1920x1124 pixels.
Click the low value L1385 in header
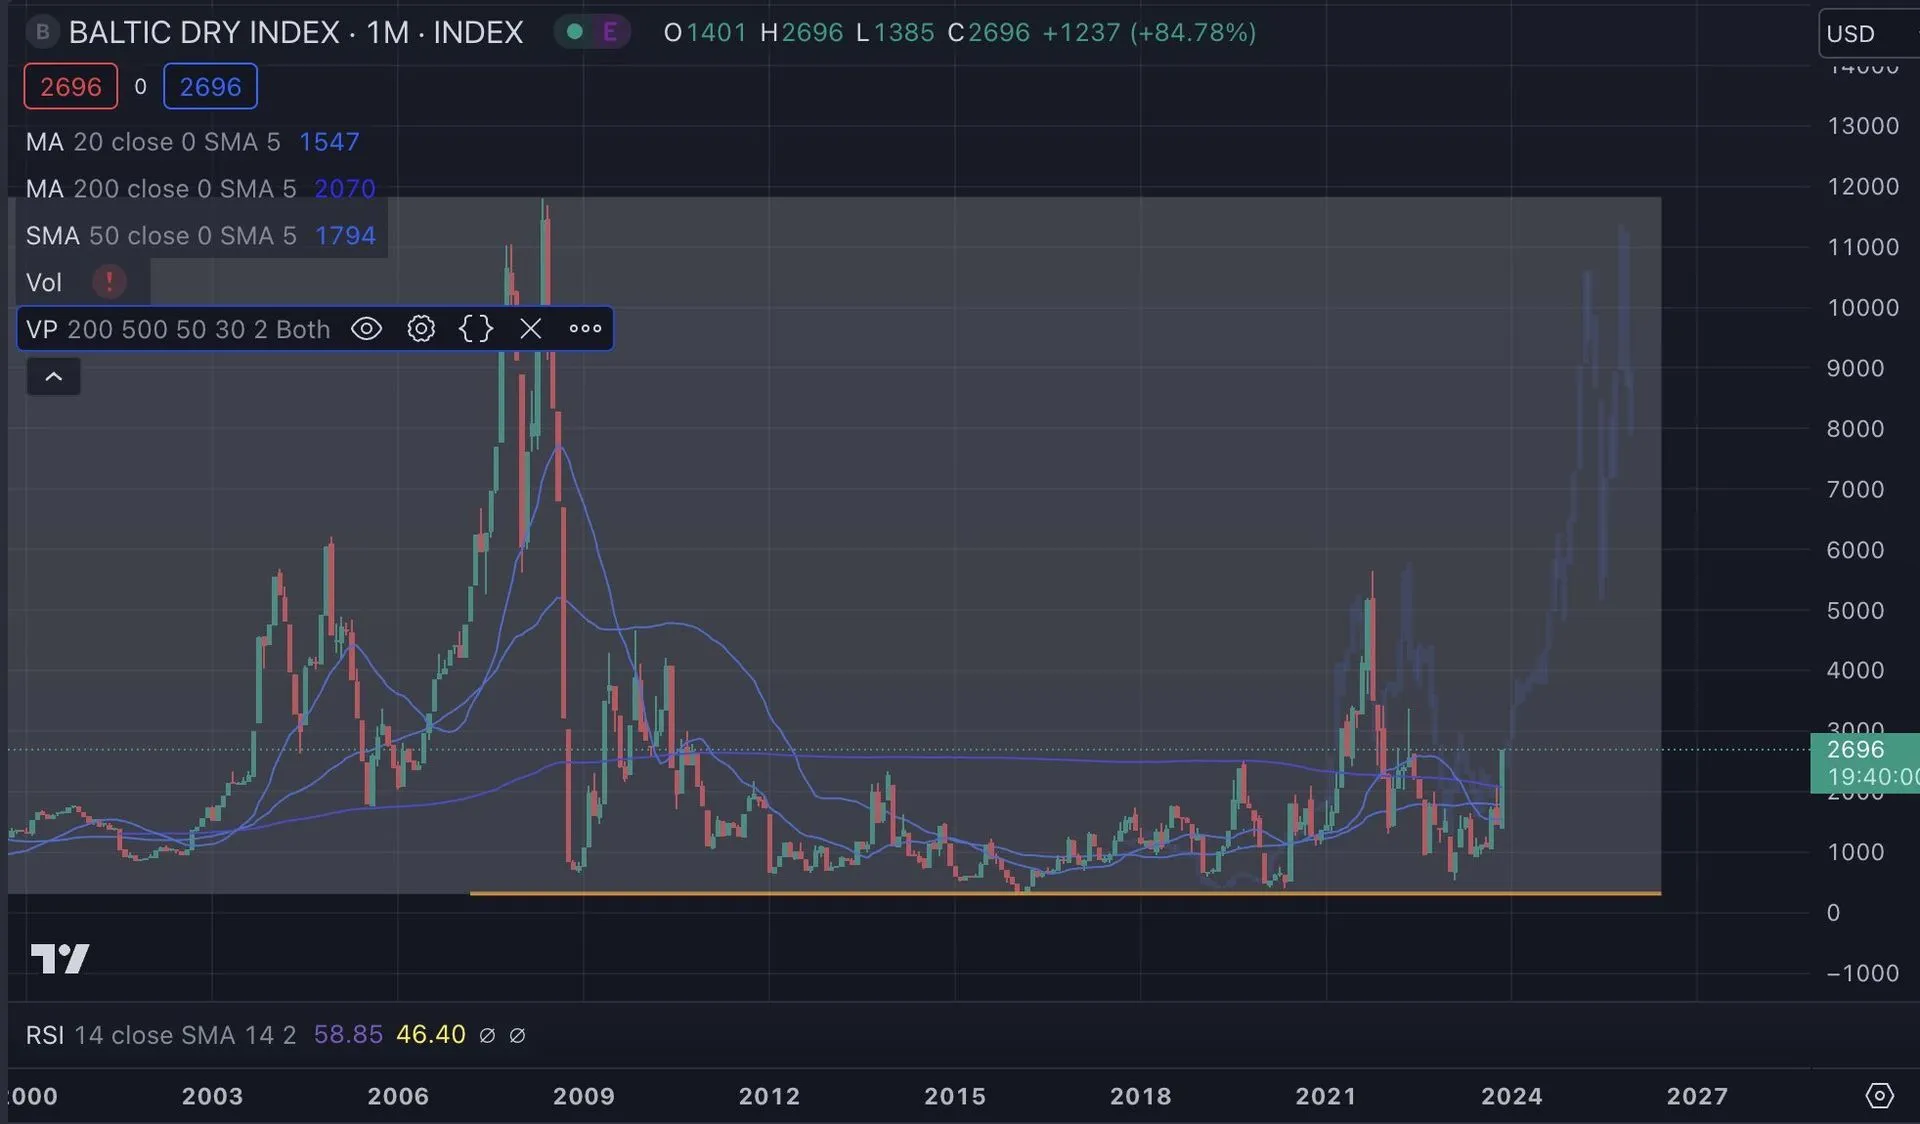pos(895,32)
